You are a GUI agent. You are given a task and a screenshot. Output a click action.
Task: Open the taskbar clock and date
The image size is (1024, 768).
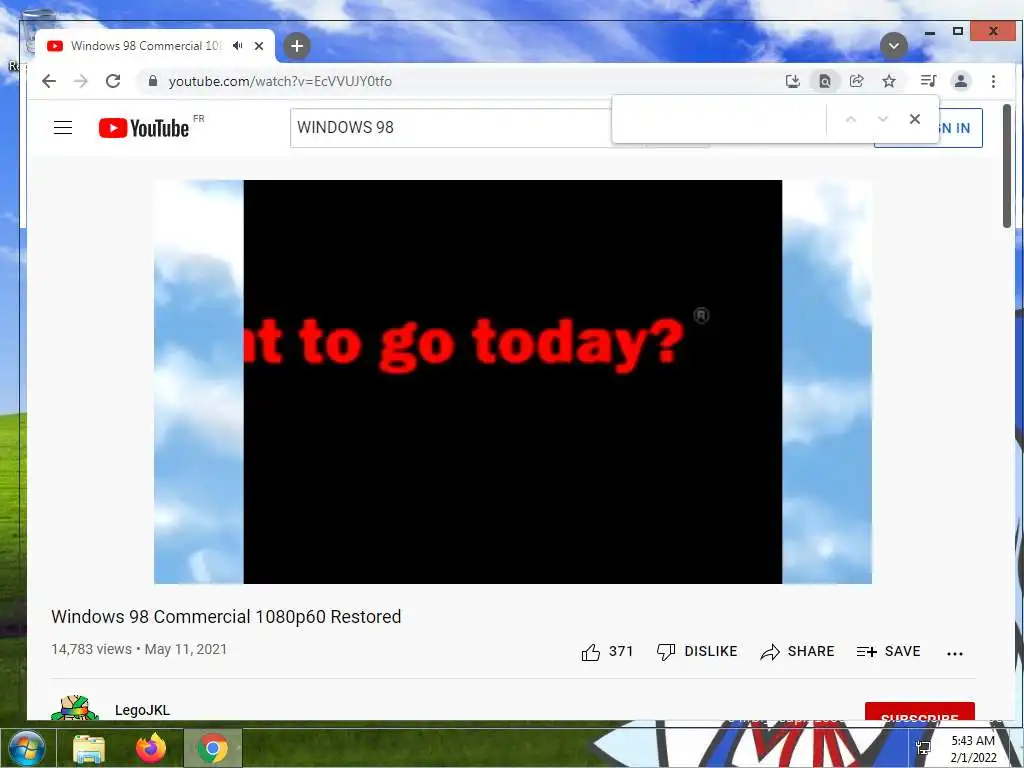click(973, 749)
